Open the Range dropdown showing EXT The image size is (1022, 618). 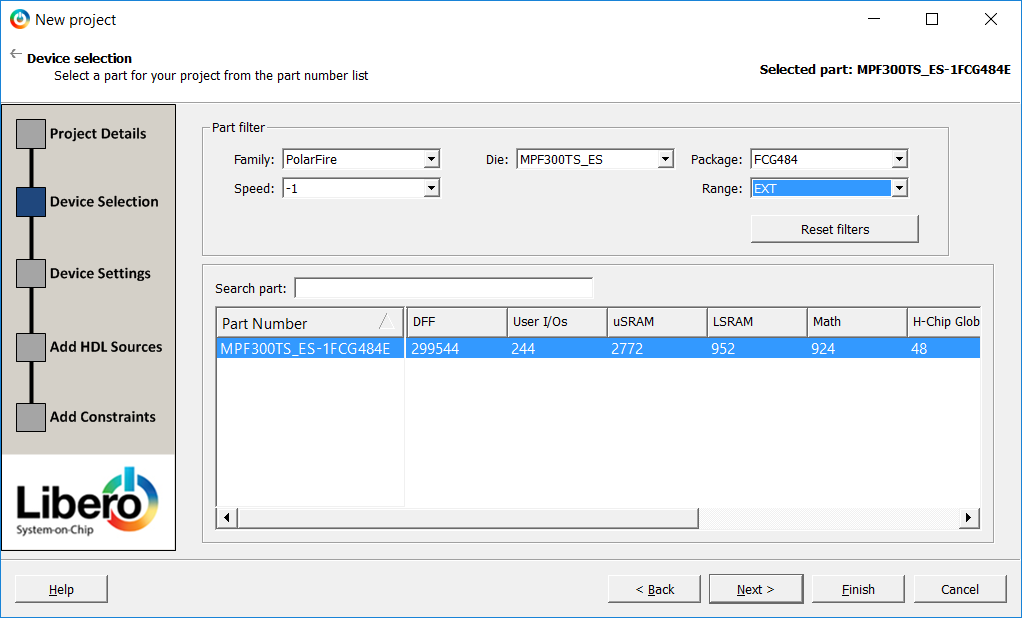pyautogui.click(x=829, y=188)
